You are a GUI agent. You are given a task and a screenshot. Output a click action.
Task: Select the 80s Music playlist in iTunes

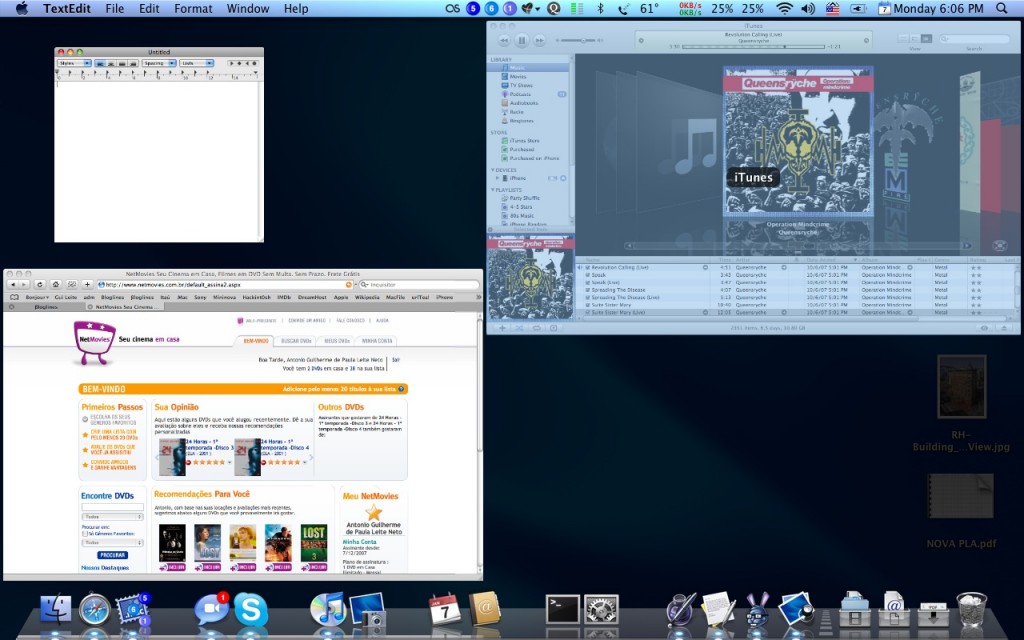(x=522, y=216)
